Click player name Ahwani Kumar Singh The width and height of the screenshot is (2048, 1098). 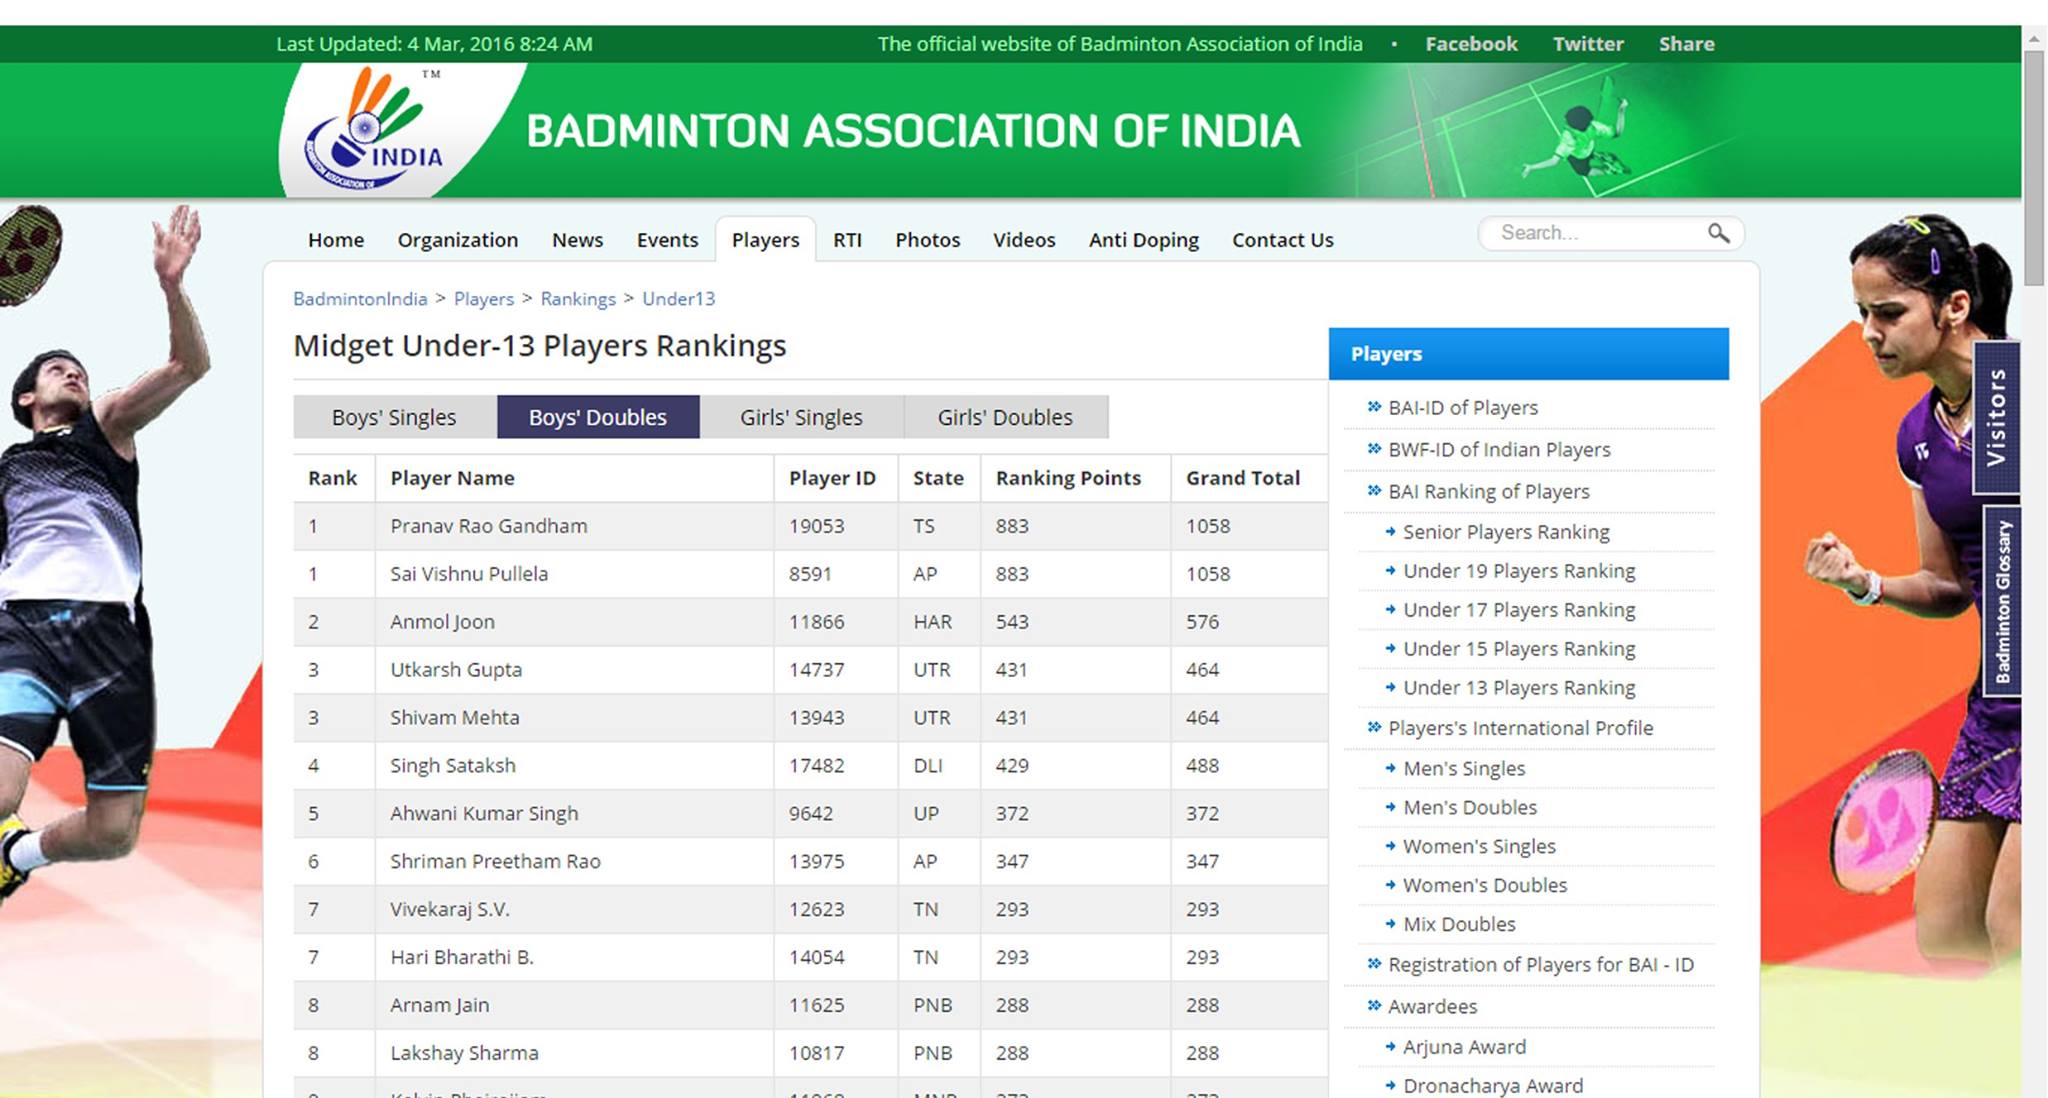coord(484,814)
